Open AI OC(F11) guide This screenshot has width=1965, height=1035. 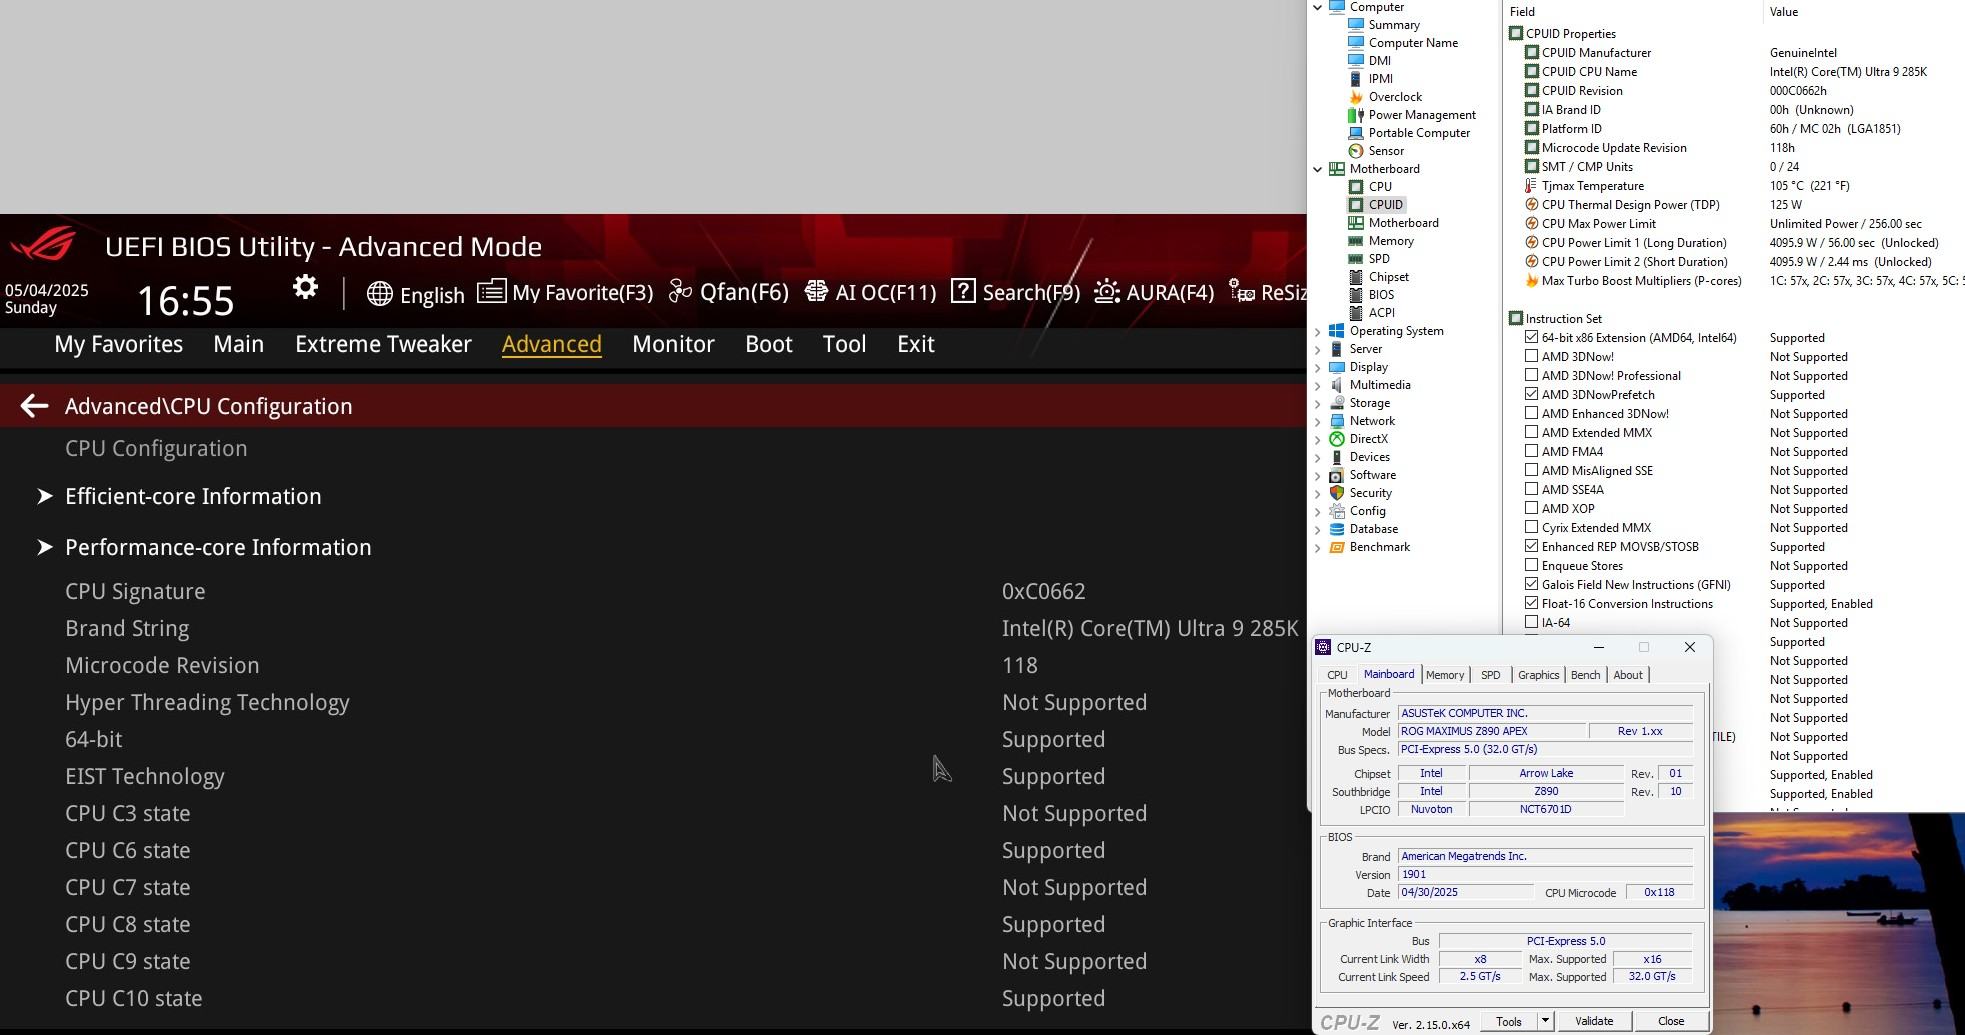tap(870, 293)
